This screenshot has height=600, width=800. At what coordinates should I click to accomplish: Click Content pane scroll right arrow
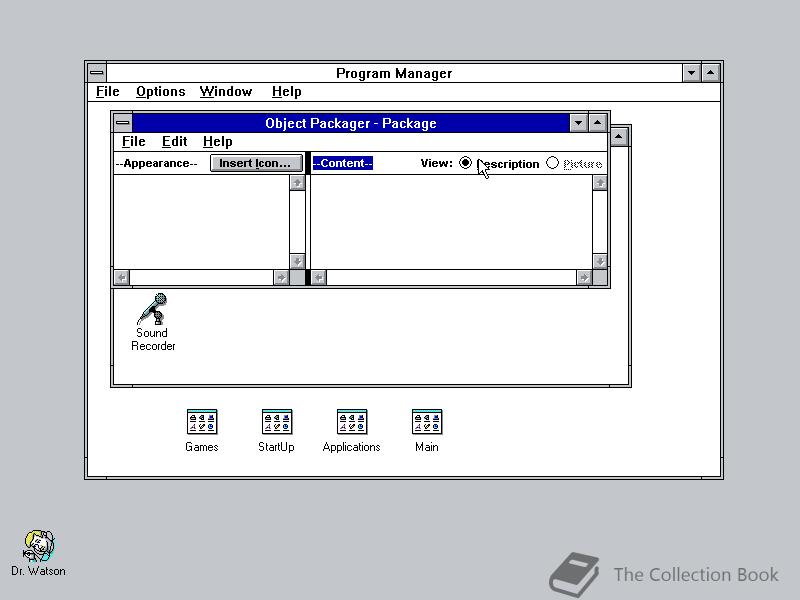coord(584,278)
